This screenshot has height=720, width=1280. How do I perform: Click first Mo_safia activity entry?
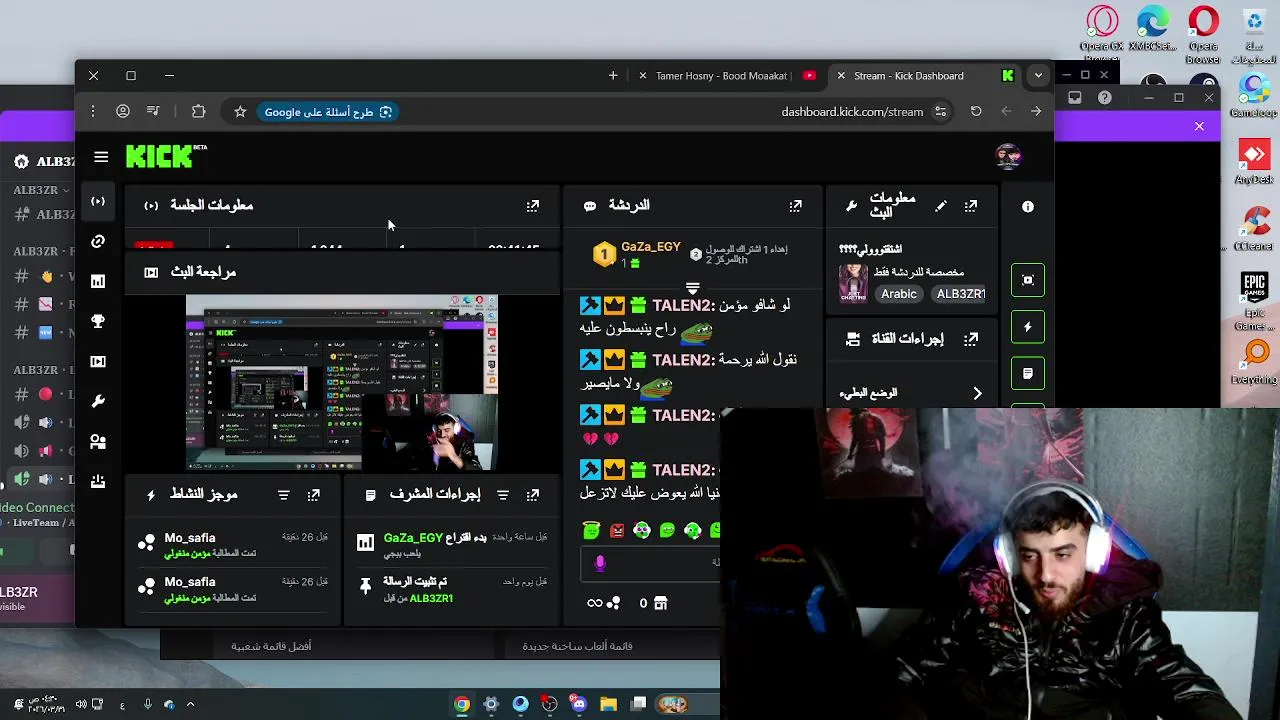(x=235, y=545)
